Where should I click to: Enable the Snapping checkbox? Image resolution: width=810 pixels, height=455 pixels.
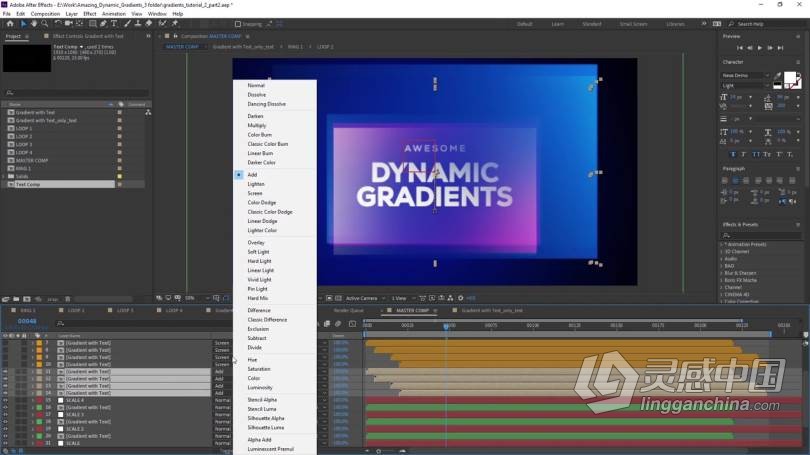(x=238, y=24)
